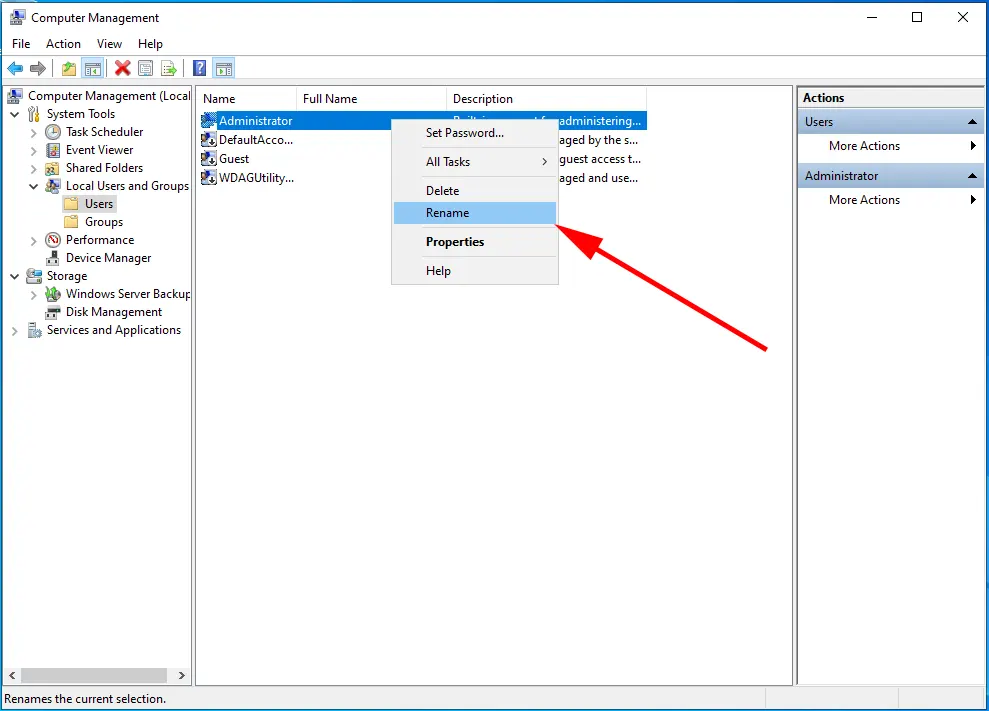Click the Storage node icon
The image size is (989, 711).
point(34,276)
